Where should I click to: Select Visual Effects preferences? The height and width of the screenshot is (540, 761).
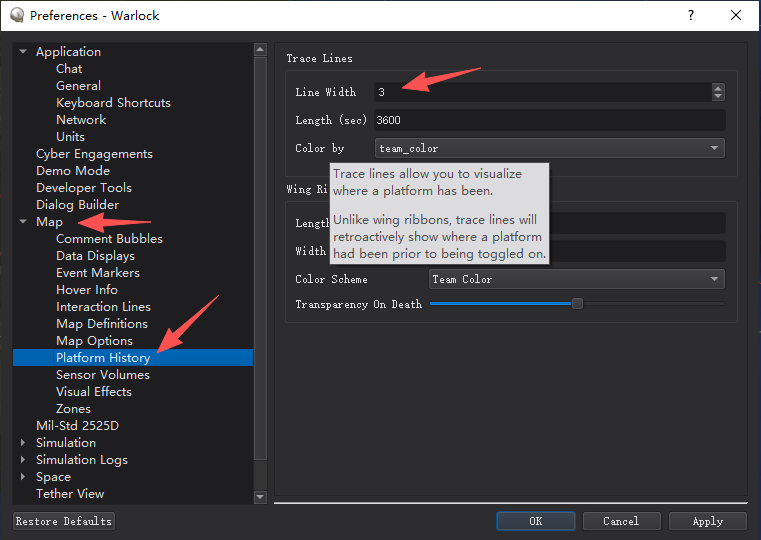point(94,392)
